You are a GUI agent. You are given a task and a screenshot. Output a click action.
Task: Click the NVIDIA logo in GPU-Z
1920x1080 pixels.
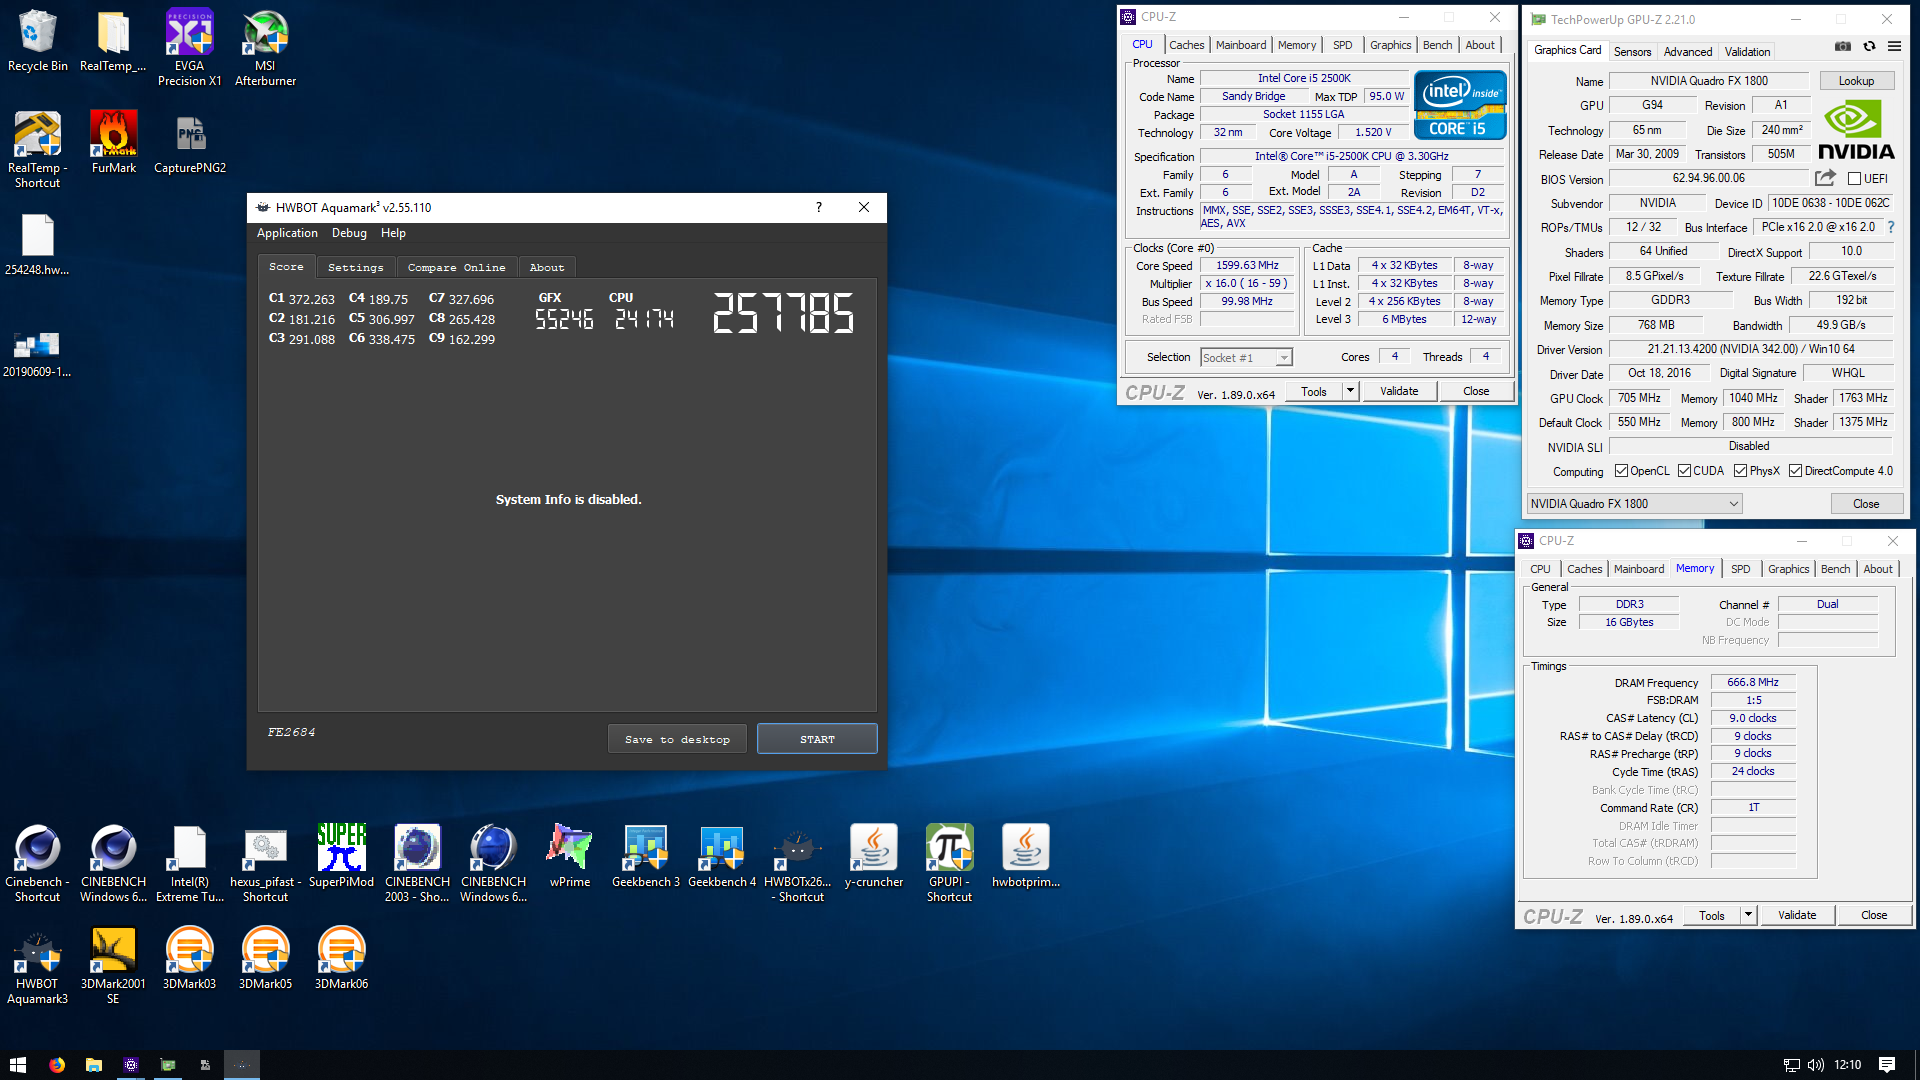point(1856,131)
